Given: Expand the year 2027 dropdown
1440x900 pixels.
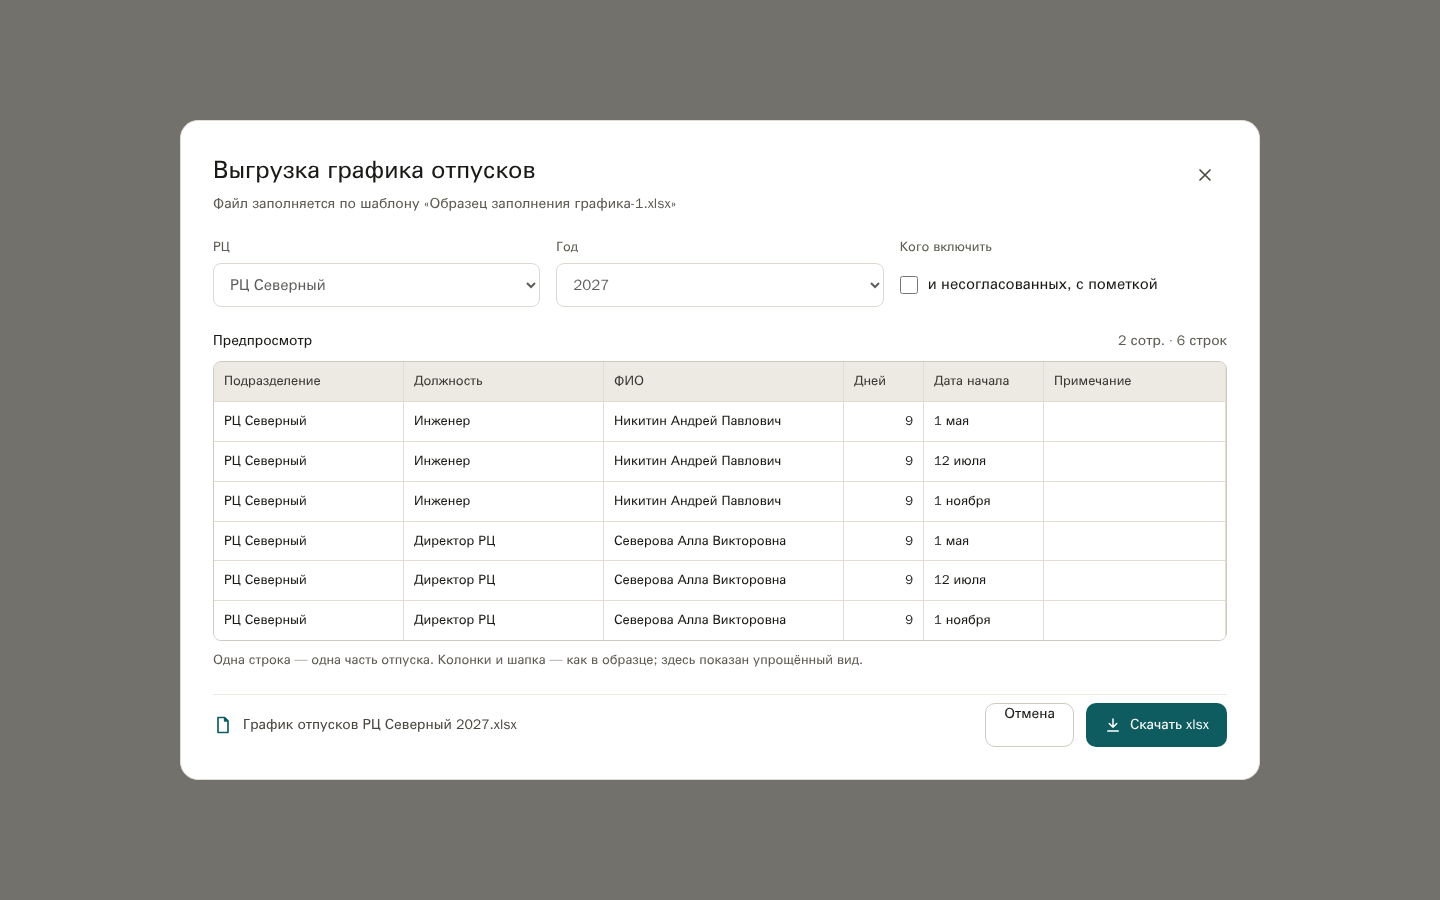Looking at the screenshot, I should (719, 285).
